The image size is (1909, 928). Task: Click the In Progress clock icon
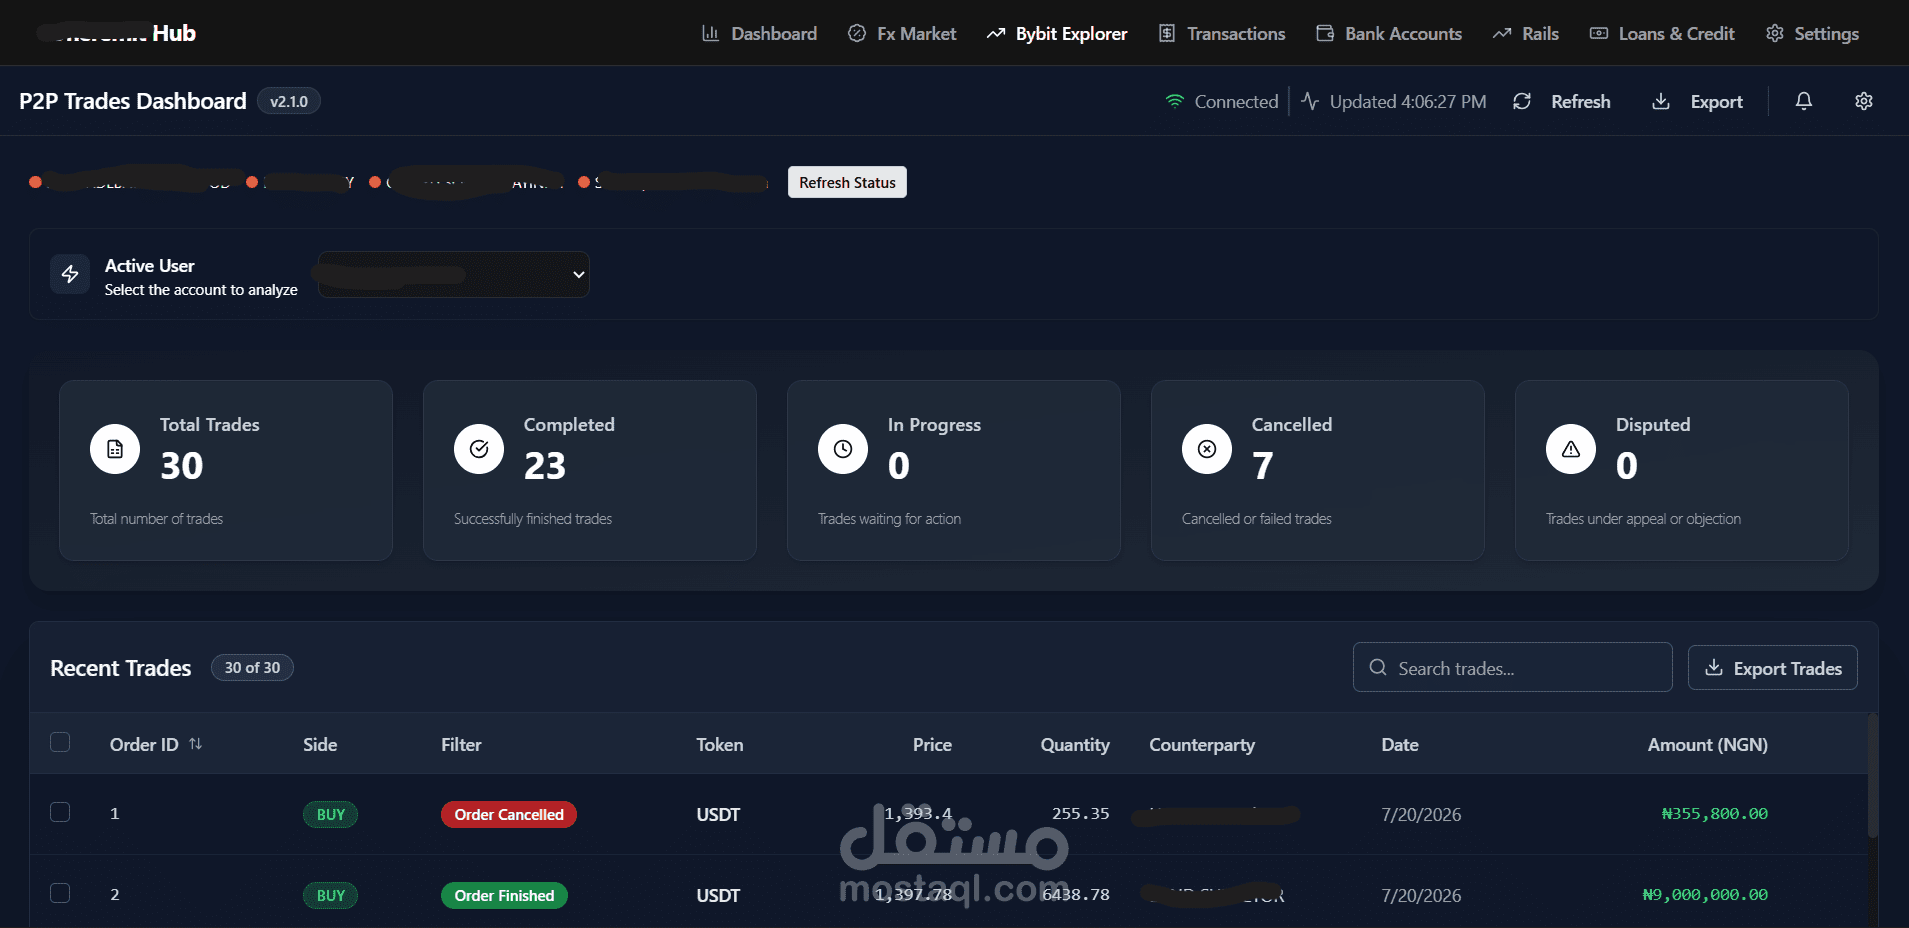[x=843, y=449]
